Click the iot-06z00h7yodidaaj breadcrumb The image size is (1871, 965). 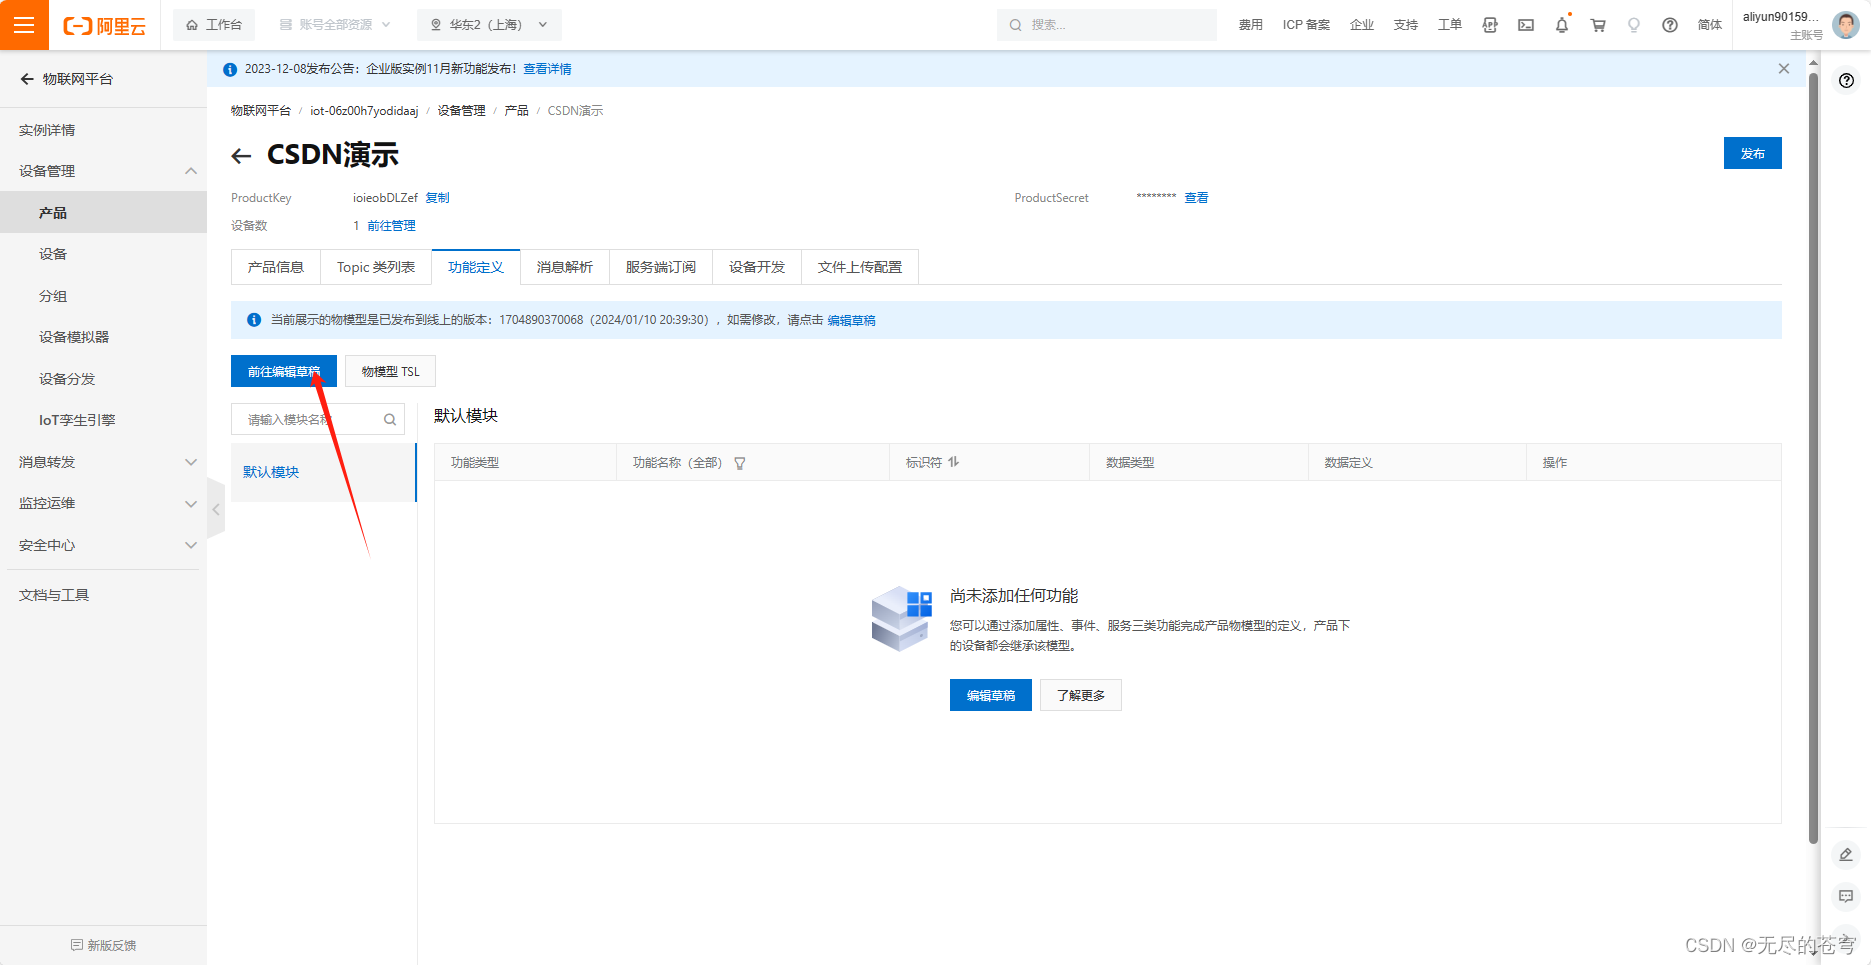pos(364,111)
